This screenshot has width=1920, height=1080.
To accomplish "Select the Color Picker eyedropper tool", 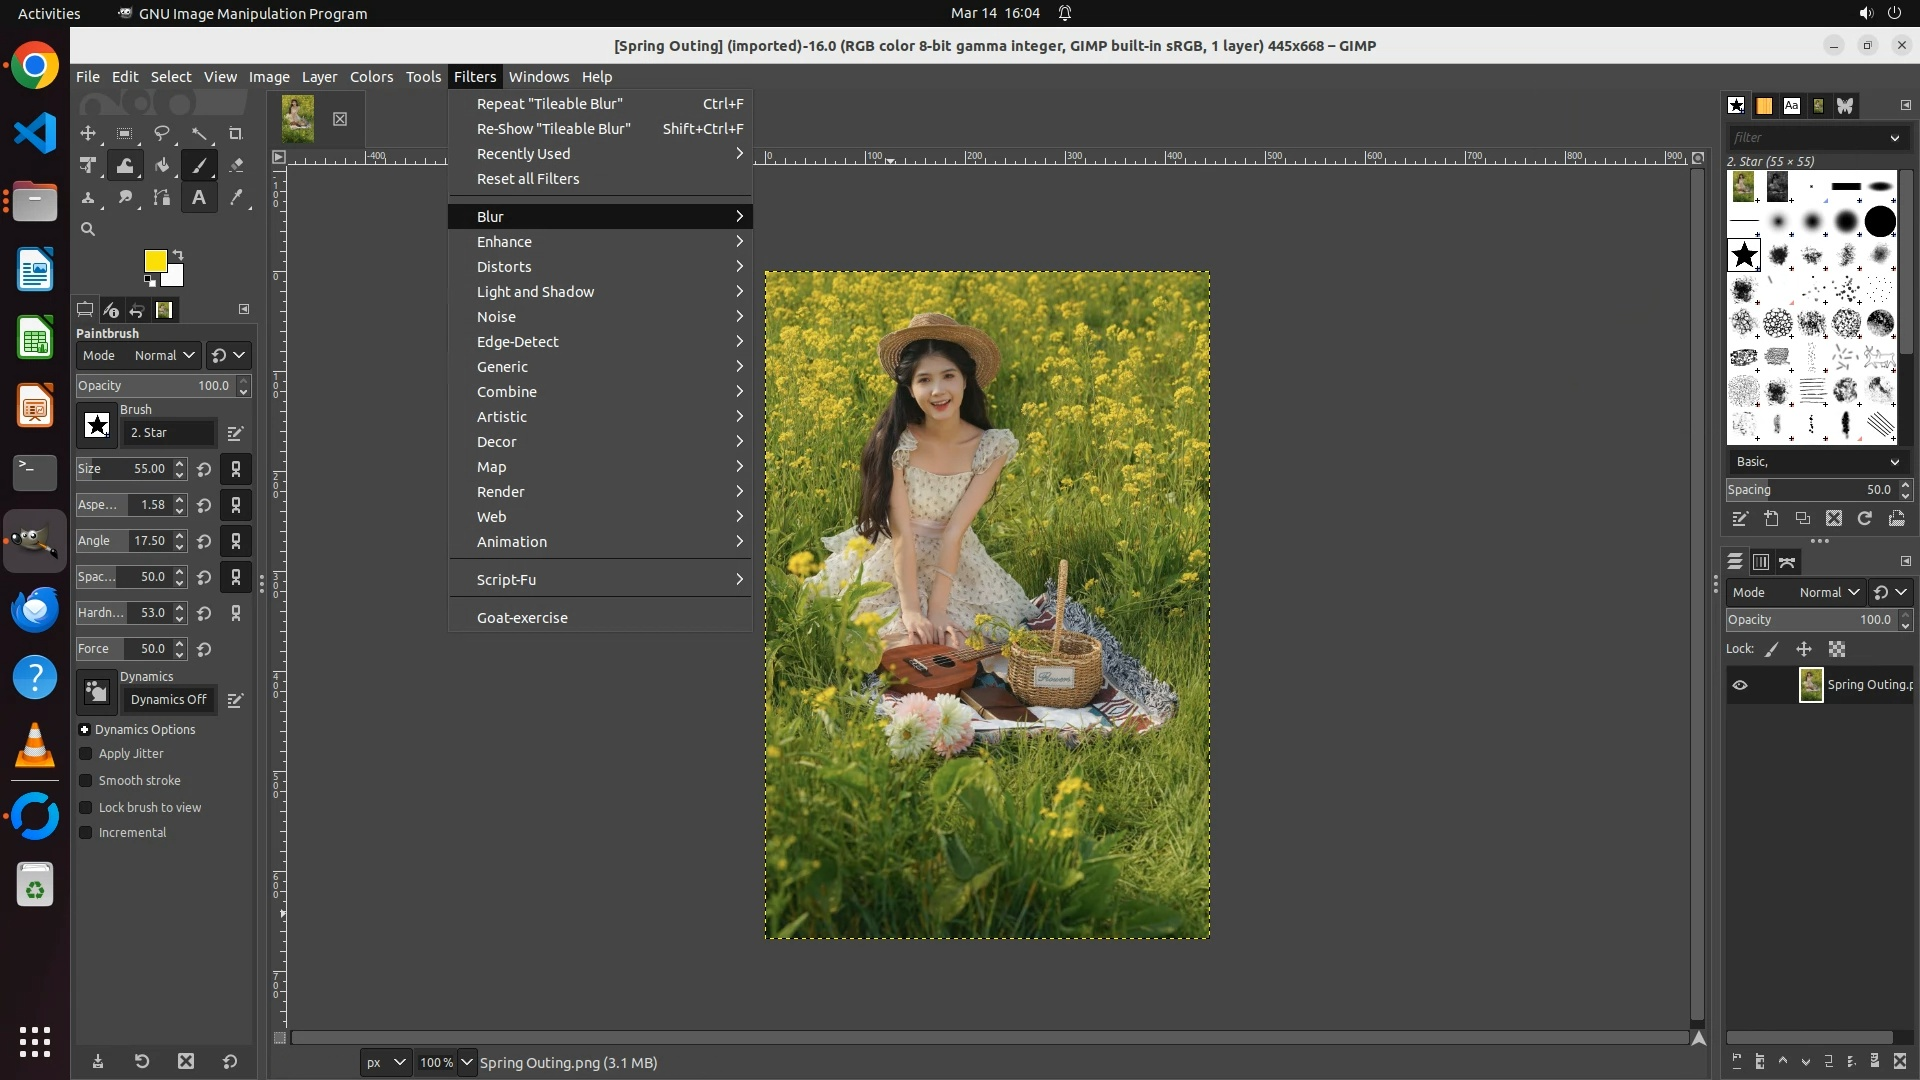I will point(236,198).
